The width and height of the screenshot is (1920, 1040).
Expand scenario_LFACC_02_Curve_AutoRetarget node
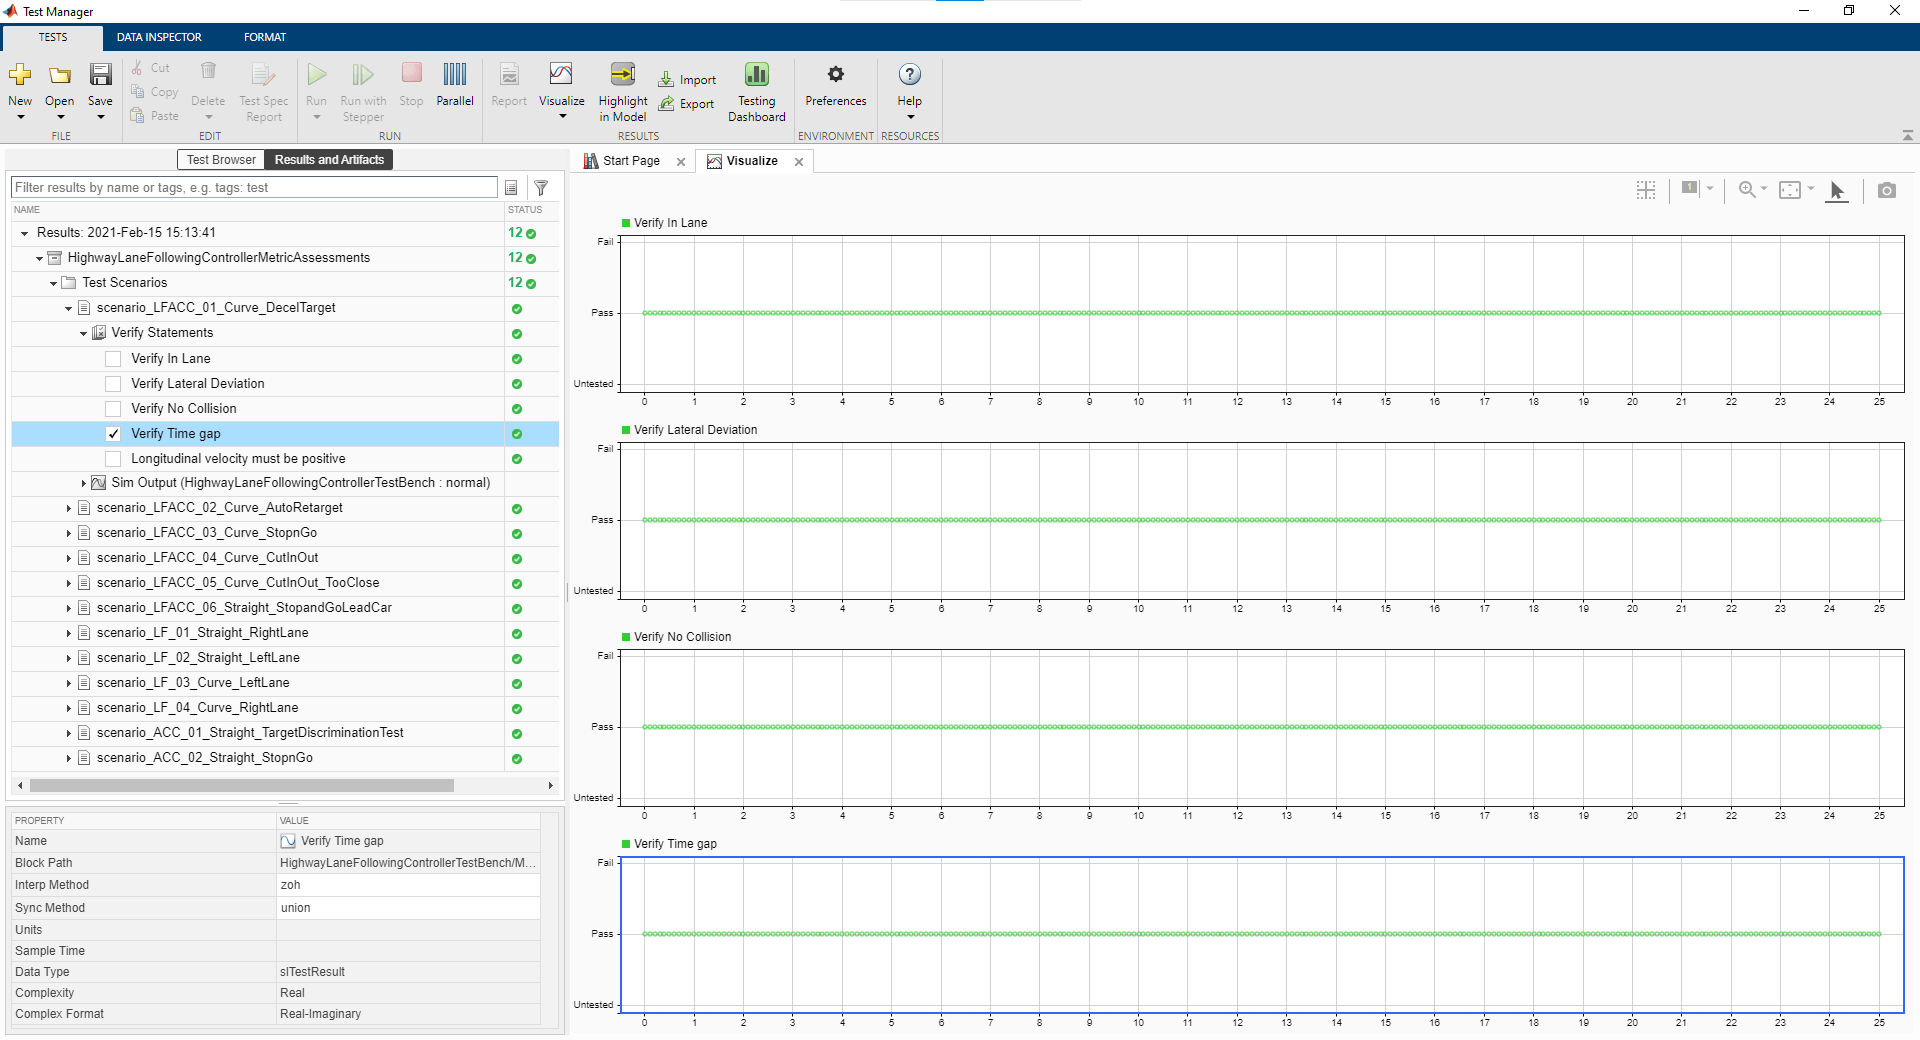69,509
